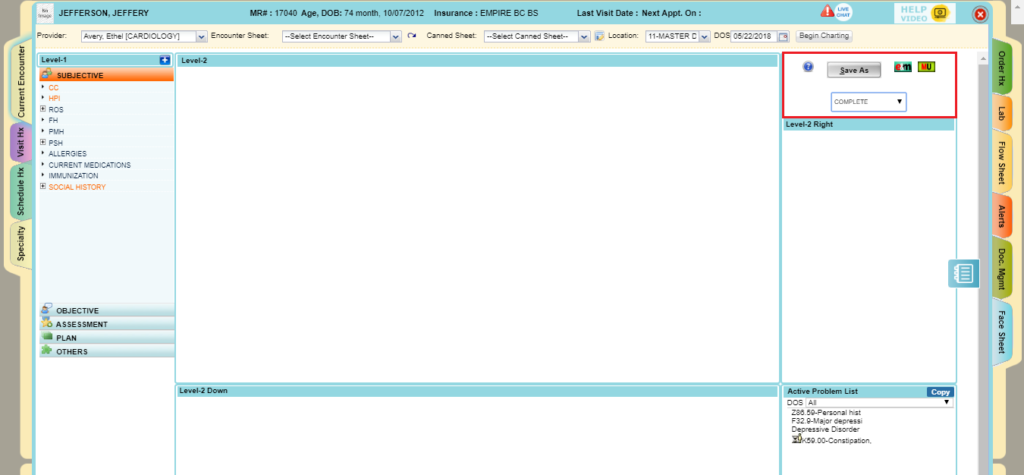Click the DOS date input field
Viewport: 1024px width, 475px height.
tap(753, 36)
